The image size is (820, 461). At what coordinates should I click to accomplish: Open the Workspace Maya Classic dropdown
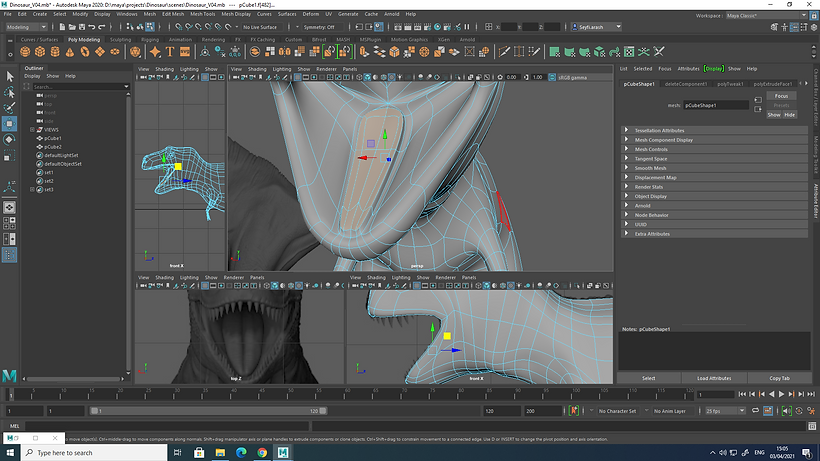tap(766, 16)
